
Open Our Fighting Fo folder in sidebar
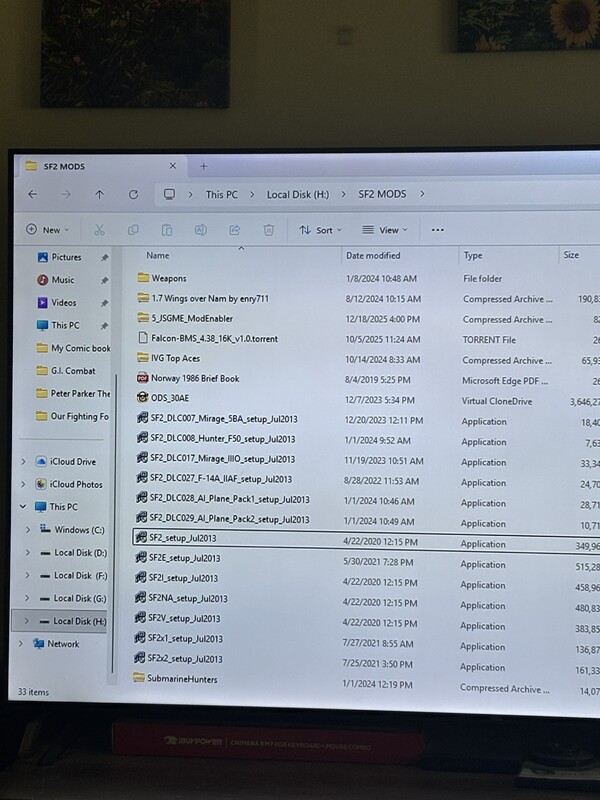pyautogui.click(x=72, y=416)
